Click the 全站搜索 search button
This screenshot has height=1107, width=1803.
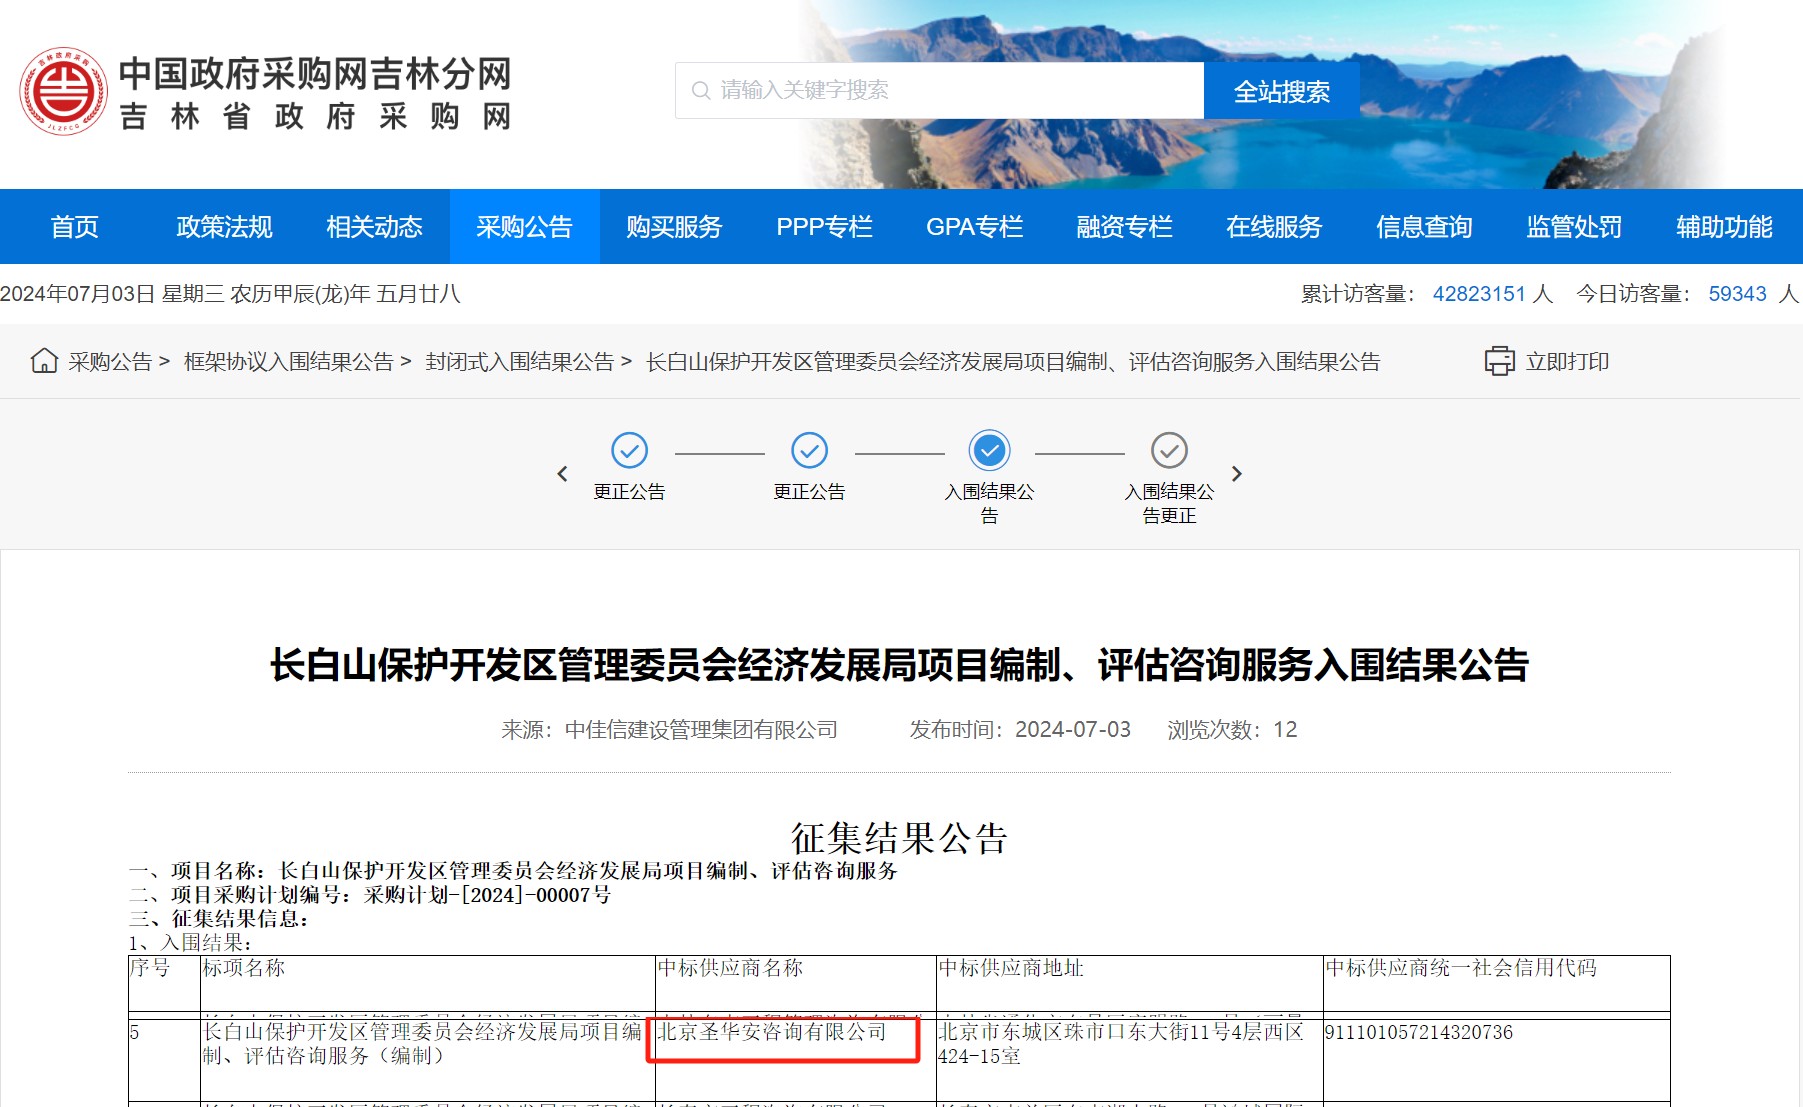pyautogui.click(x=1281, y=91)
